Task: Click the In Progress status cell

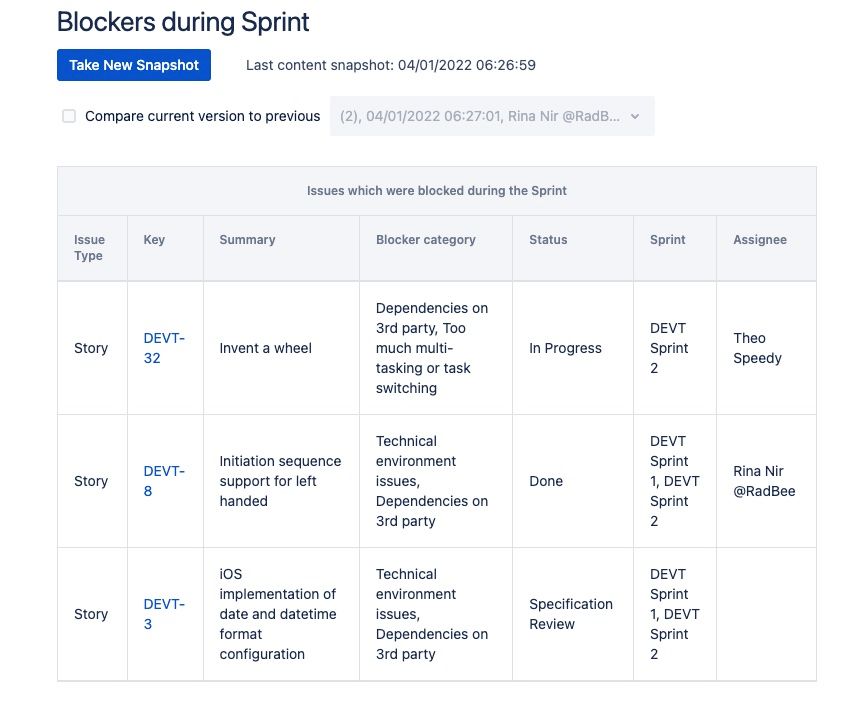Action: click(565, 348)
